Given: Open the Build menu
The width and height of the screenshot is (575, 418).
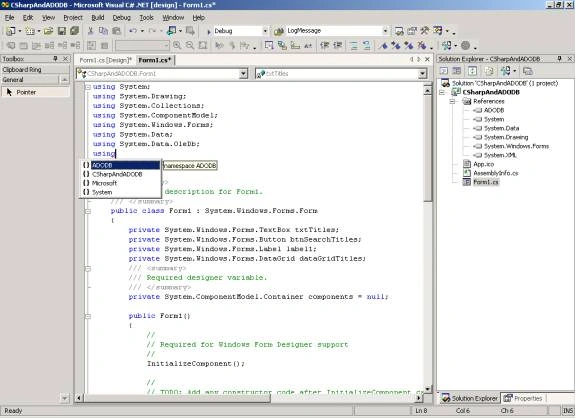Looking at the screenshot, I should [98, 18].
